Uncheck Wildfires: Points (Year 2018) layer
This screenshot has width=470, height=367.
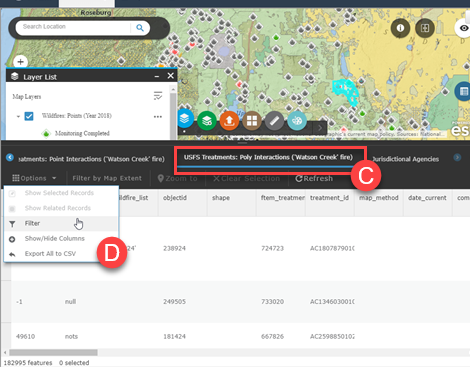(29, 116)
